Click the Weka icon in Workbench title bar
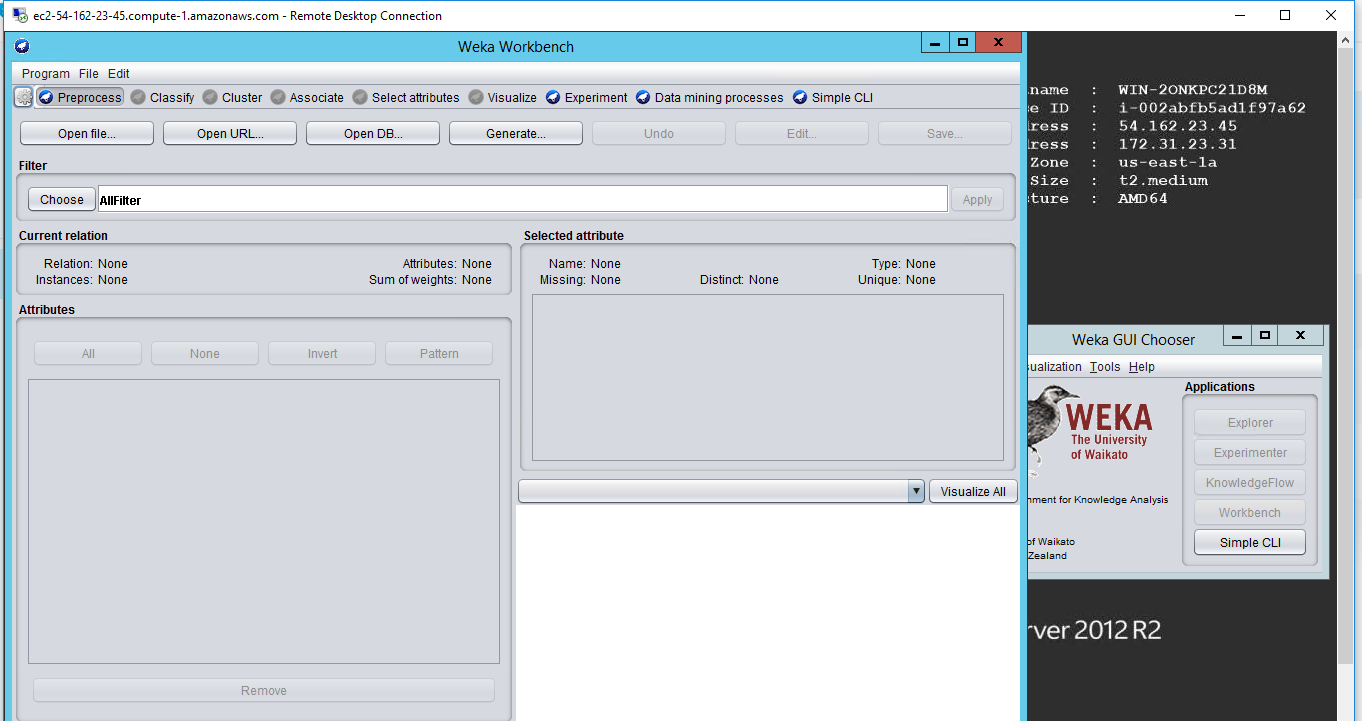This screenshot has width=1362, height=721. (x=22, y=46)
